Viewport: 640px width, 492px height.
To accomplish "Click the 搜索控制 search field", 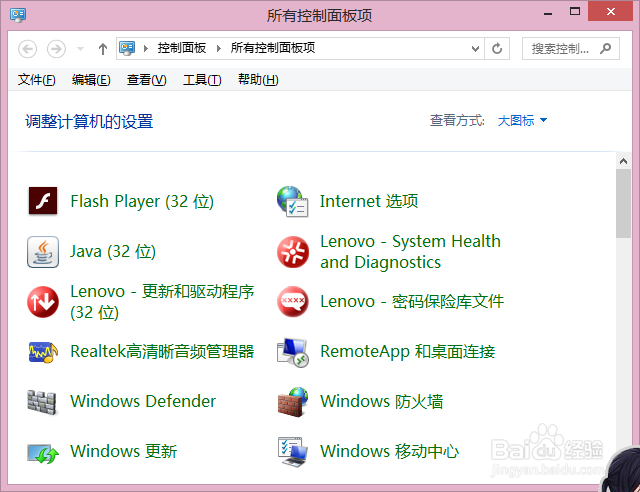I will click(571, 49).
